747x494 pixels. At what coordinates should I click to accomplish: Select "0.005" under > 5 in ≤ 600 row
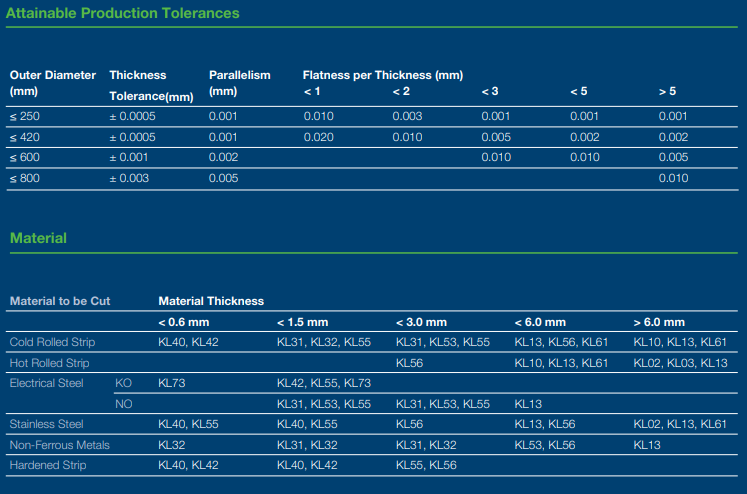[674, 157]
